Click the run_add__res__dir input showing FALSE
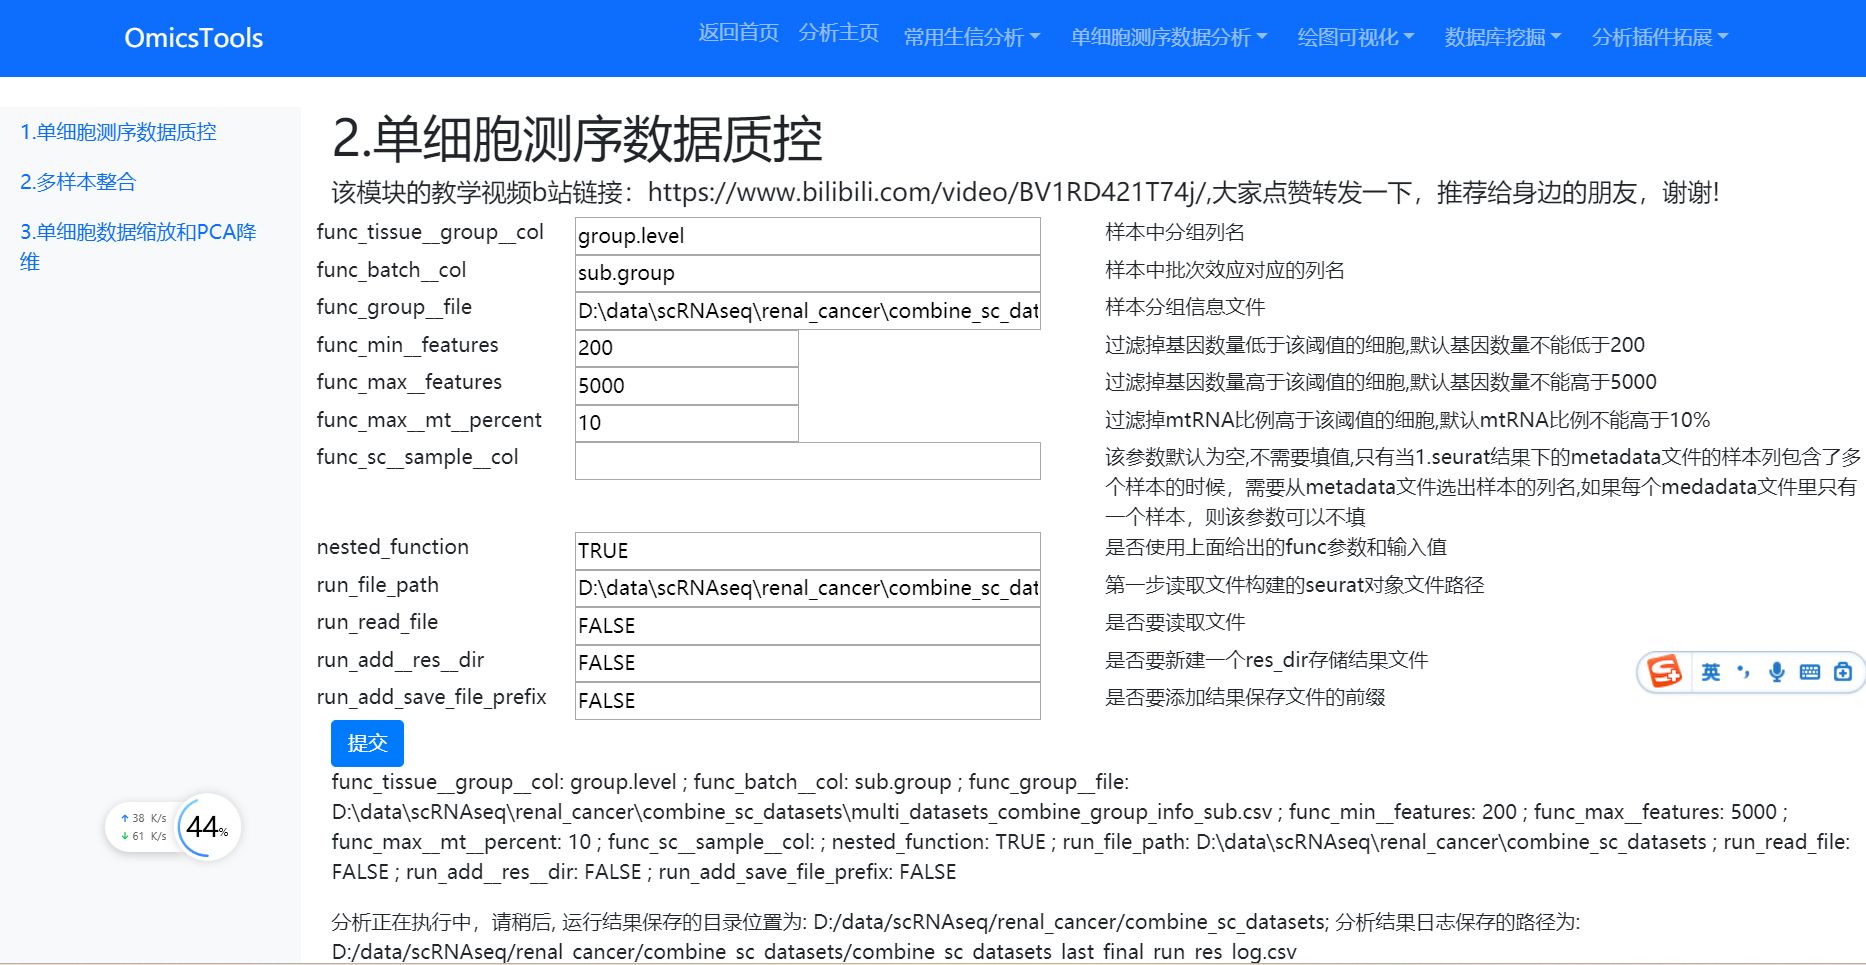 [x=808, y=663]
